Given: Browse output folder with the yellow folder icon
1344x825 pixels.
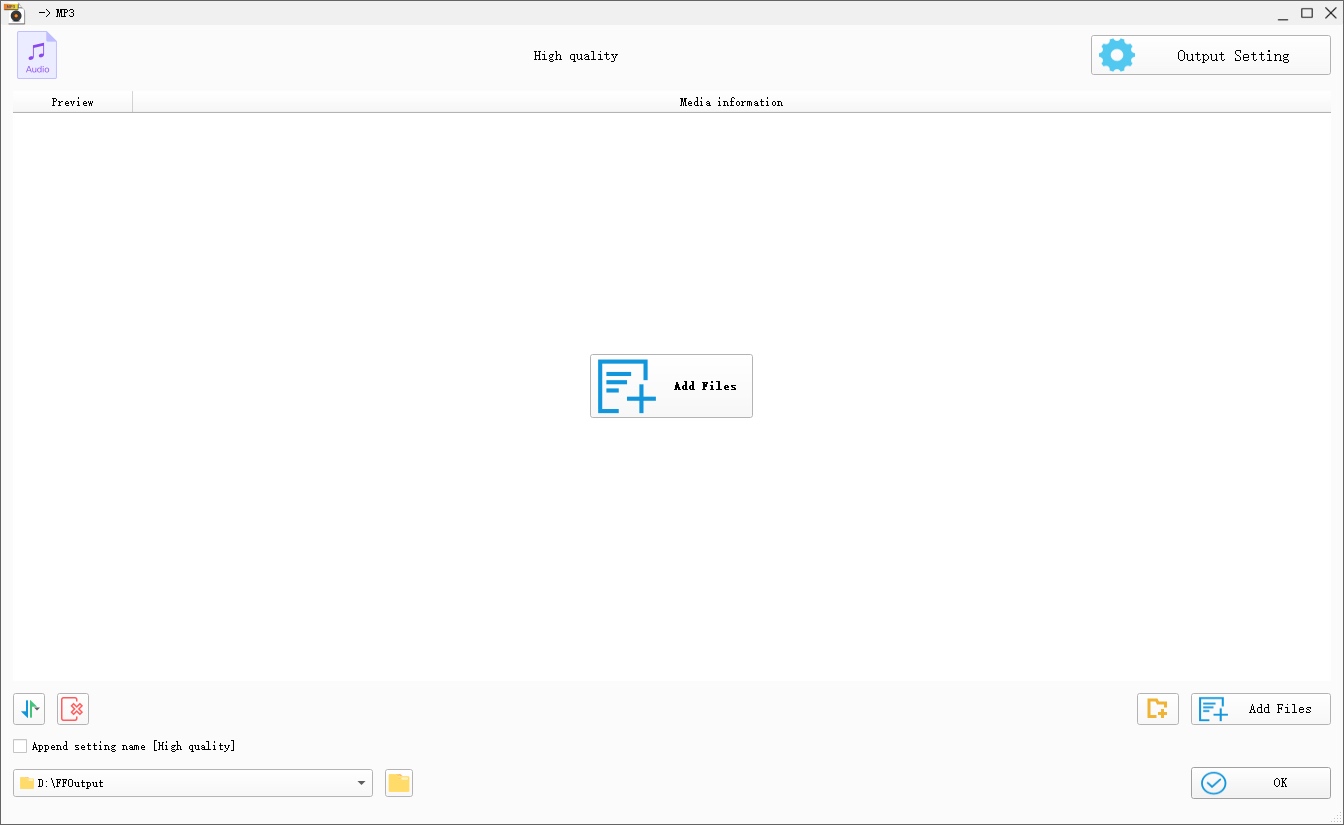Looking at the screenshot, I should (x=398, y=783).
